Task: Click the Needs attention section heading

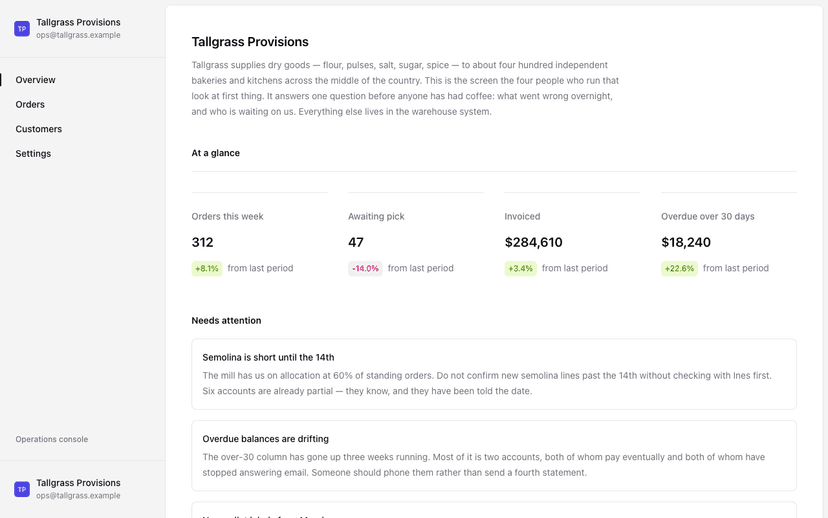Action: point(226,321)
